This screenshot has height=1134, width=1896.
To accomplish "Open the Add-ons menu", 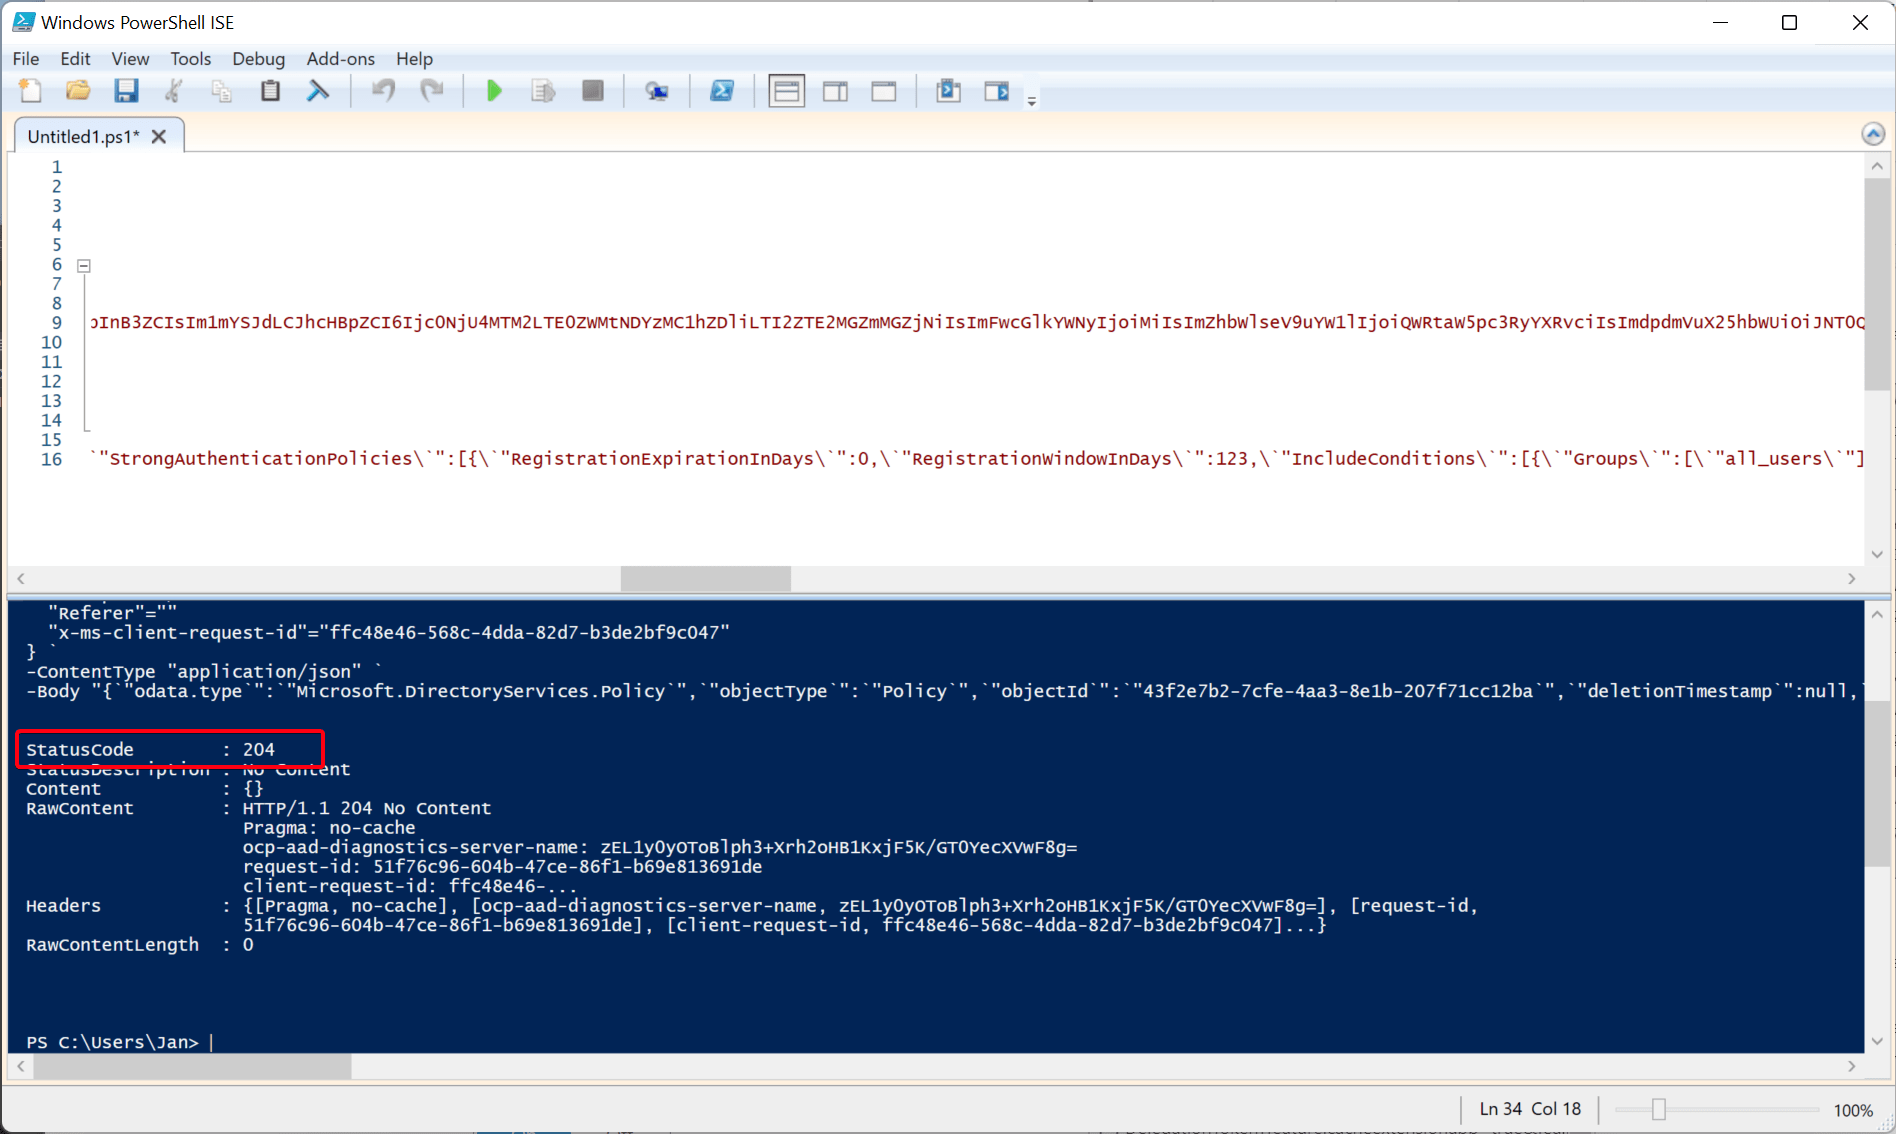I will 340,58.
